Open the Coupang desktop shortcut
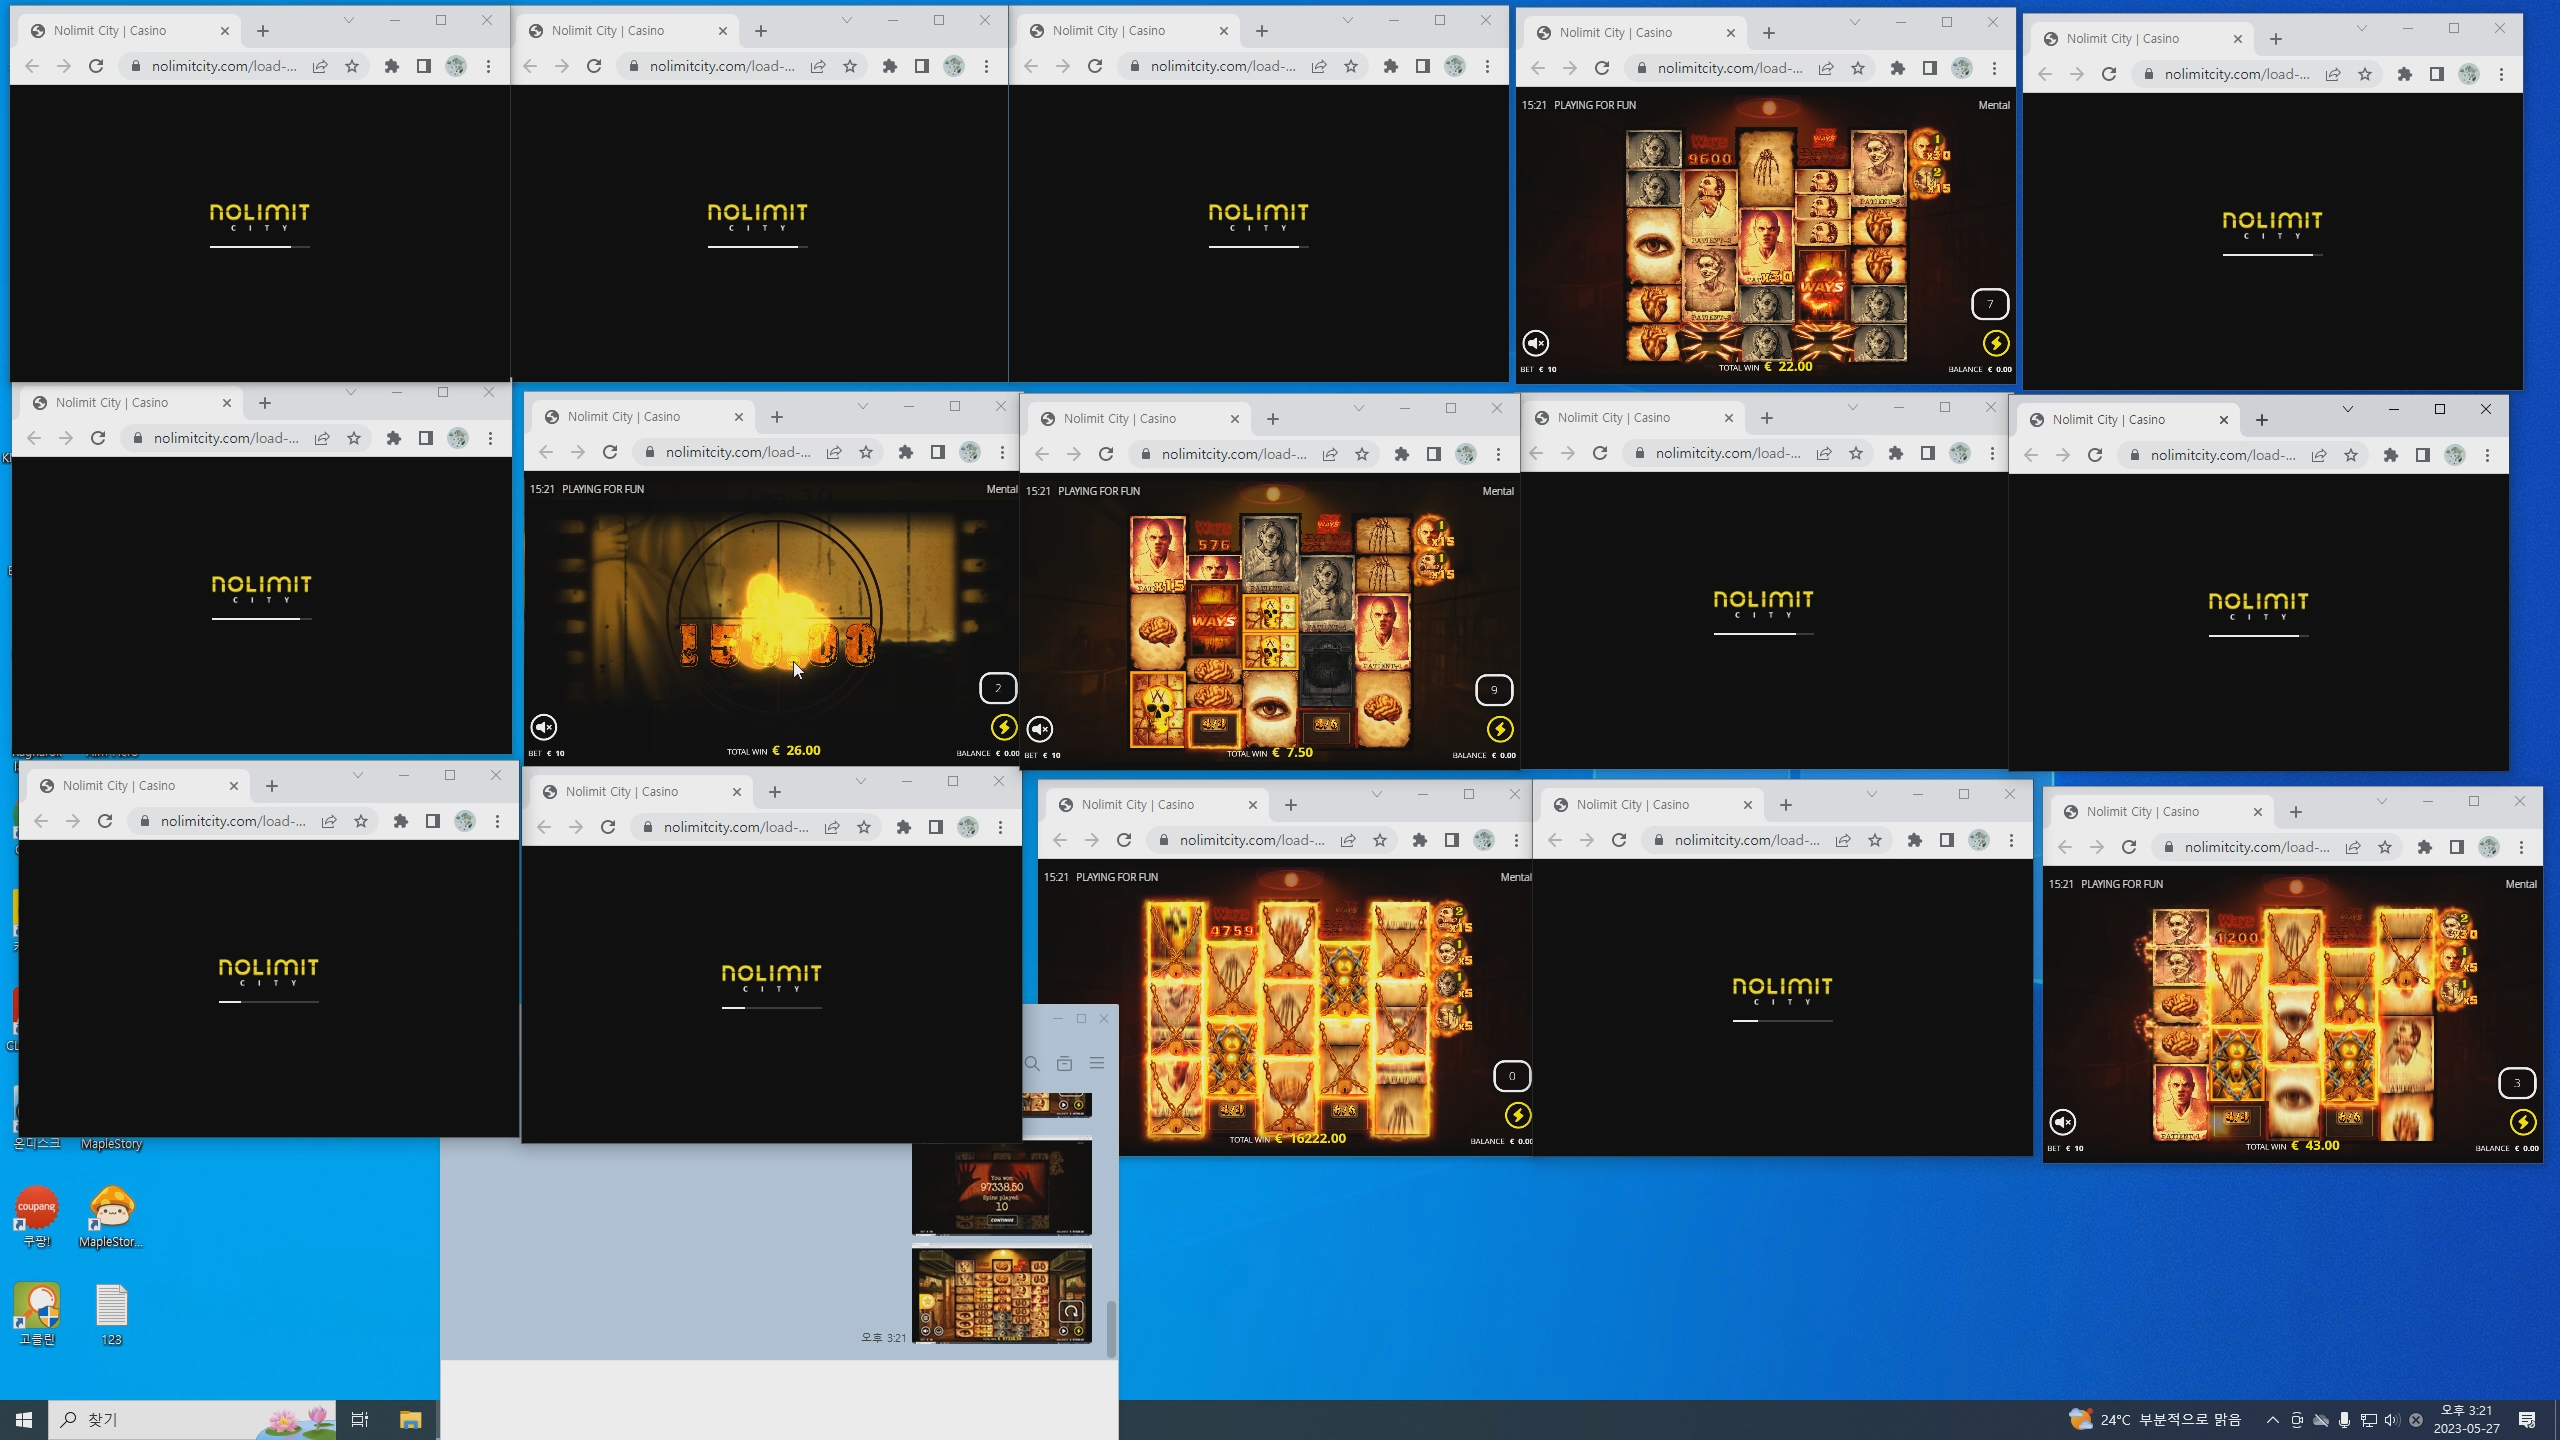The image size is (2560, 1440). coord(37,1216)
